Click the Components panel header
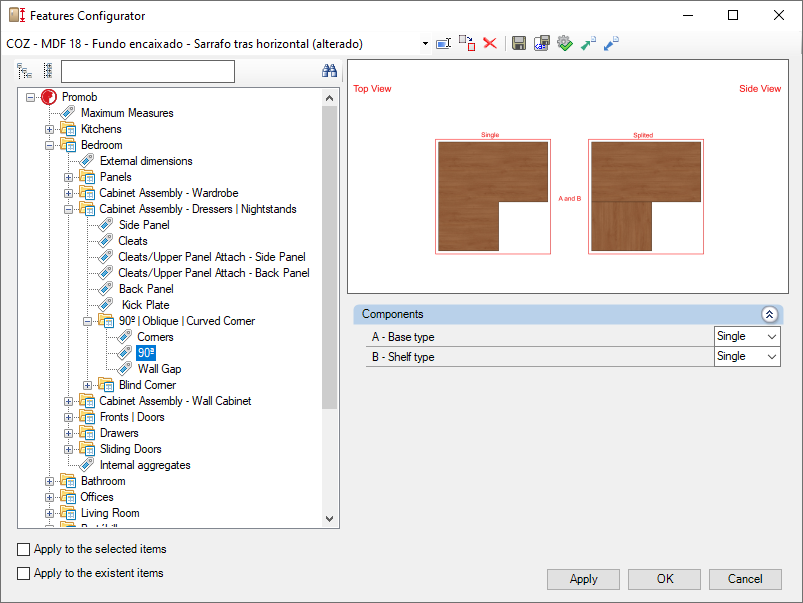 pyautogui.click(x=568, y=314)
